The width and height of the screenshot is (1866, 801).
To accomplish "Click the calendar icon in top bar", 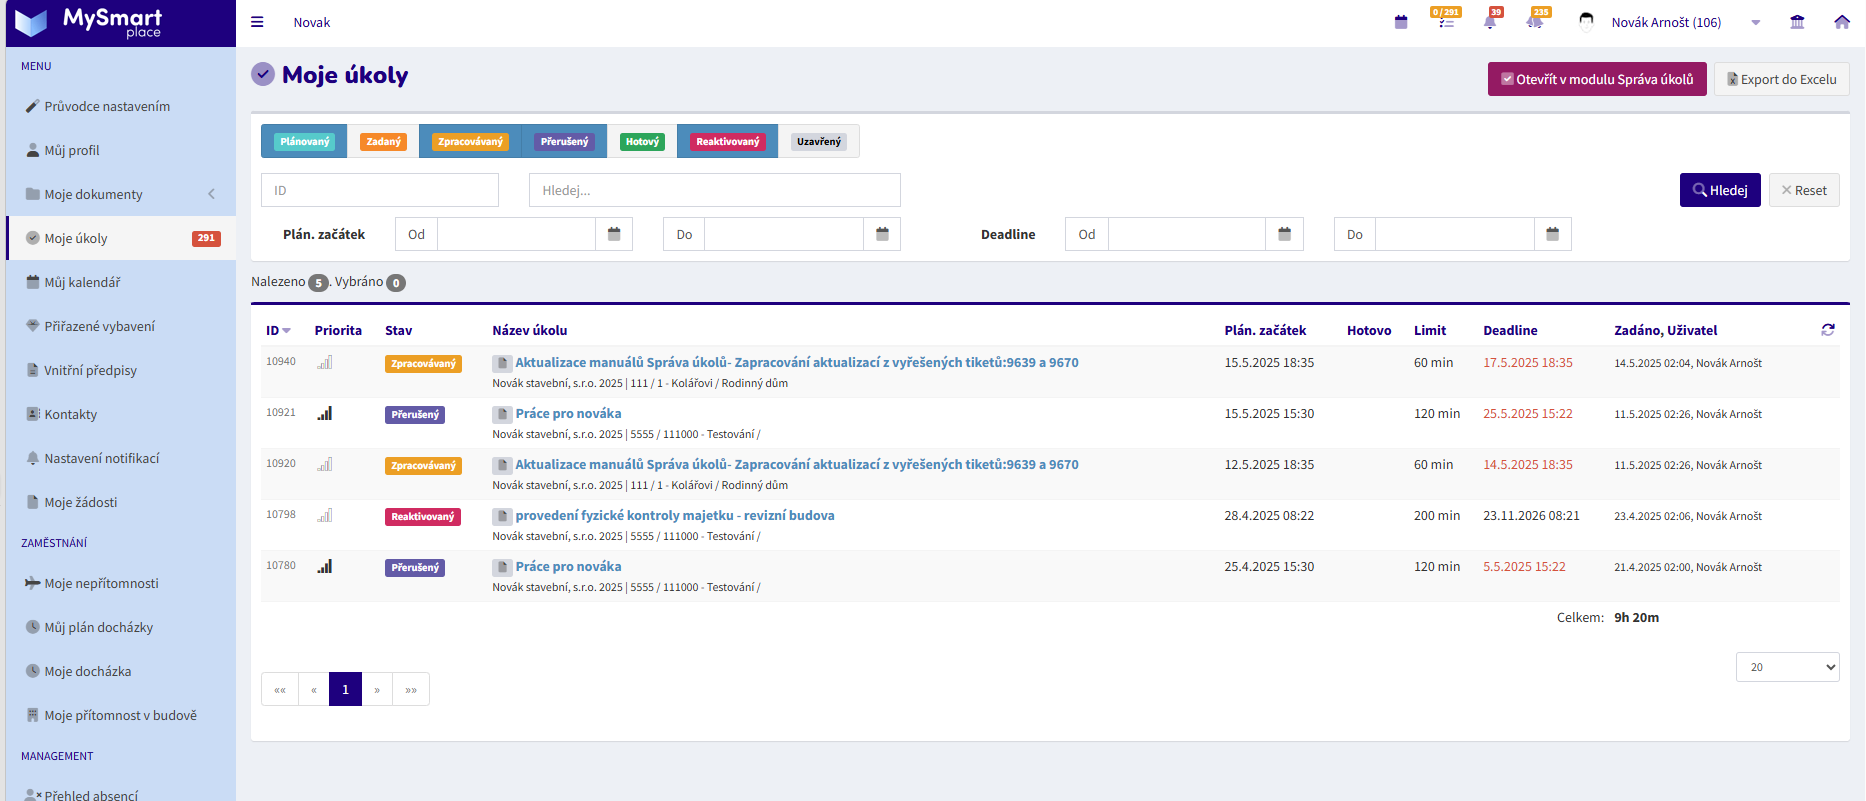I will click(x=1401, y=22).
